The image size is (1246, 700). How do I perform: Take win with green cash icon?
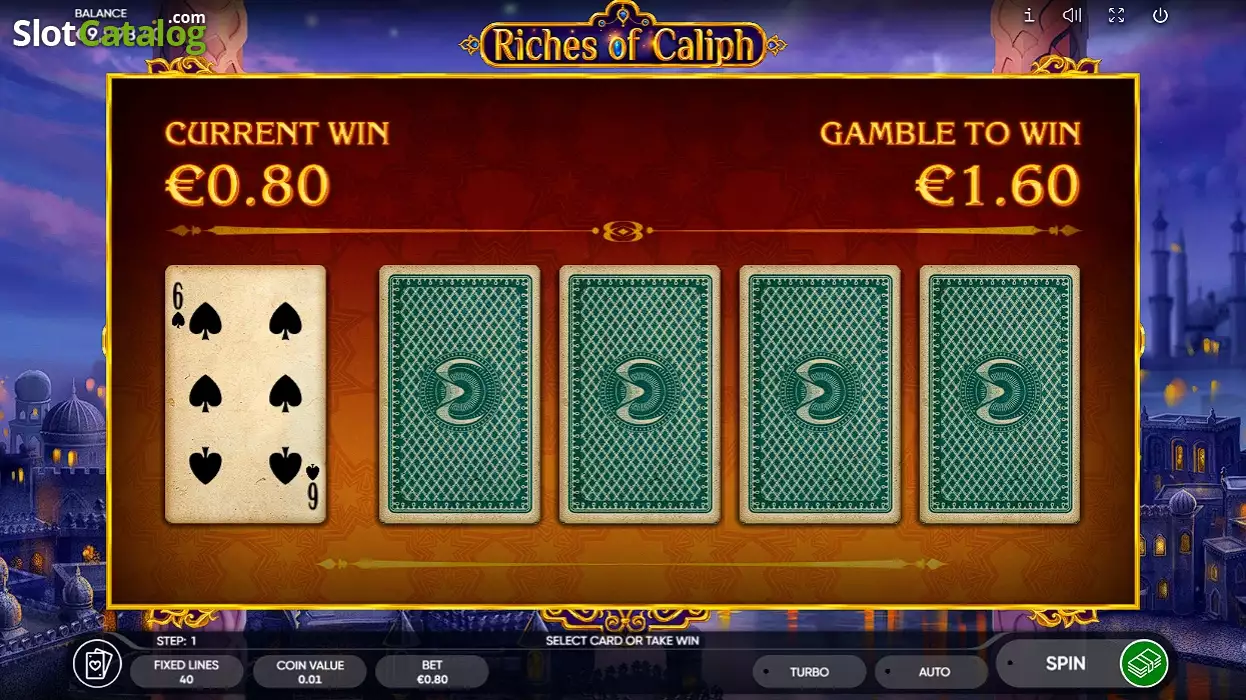click(x=1144, y=663)
